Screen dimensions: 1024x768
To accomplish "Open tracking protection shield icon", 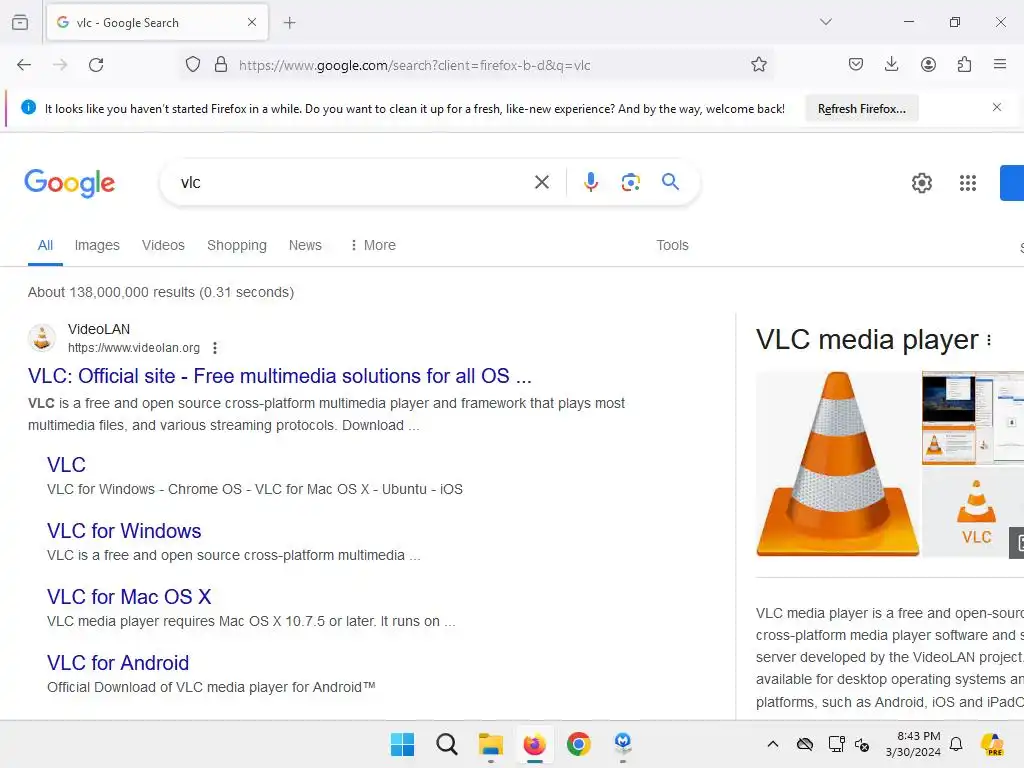I will [x=193, y=65].
